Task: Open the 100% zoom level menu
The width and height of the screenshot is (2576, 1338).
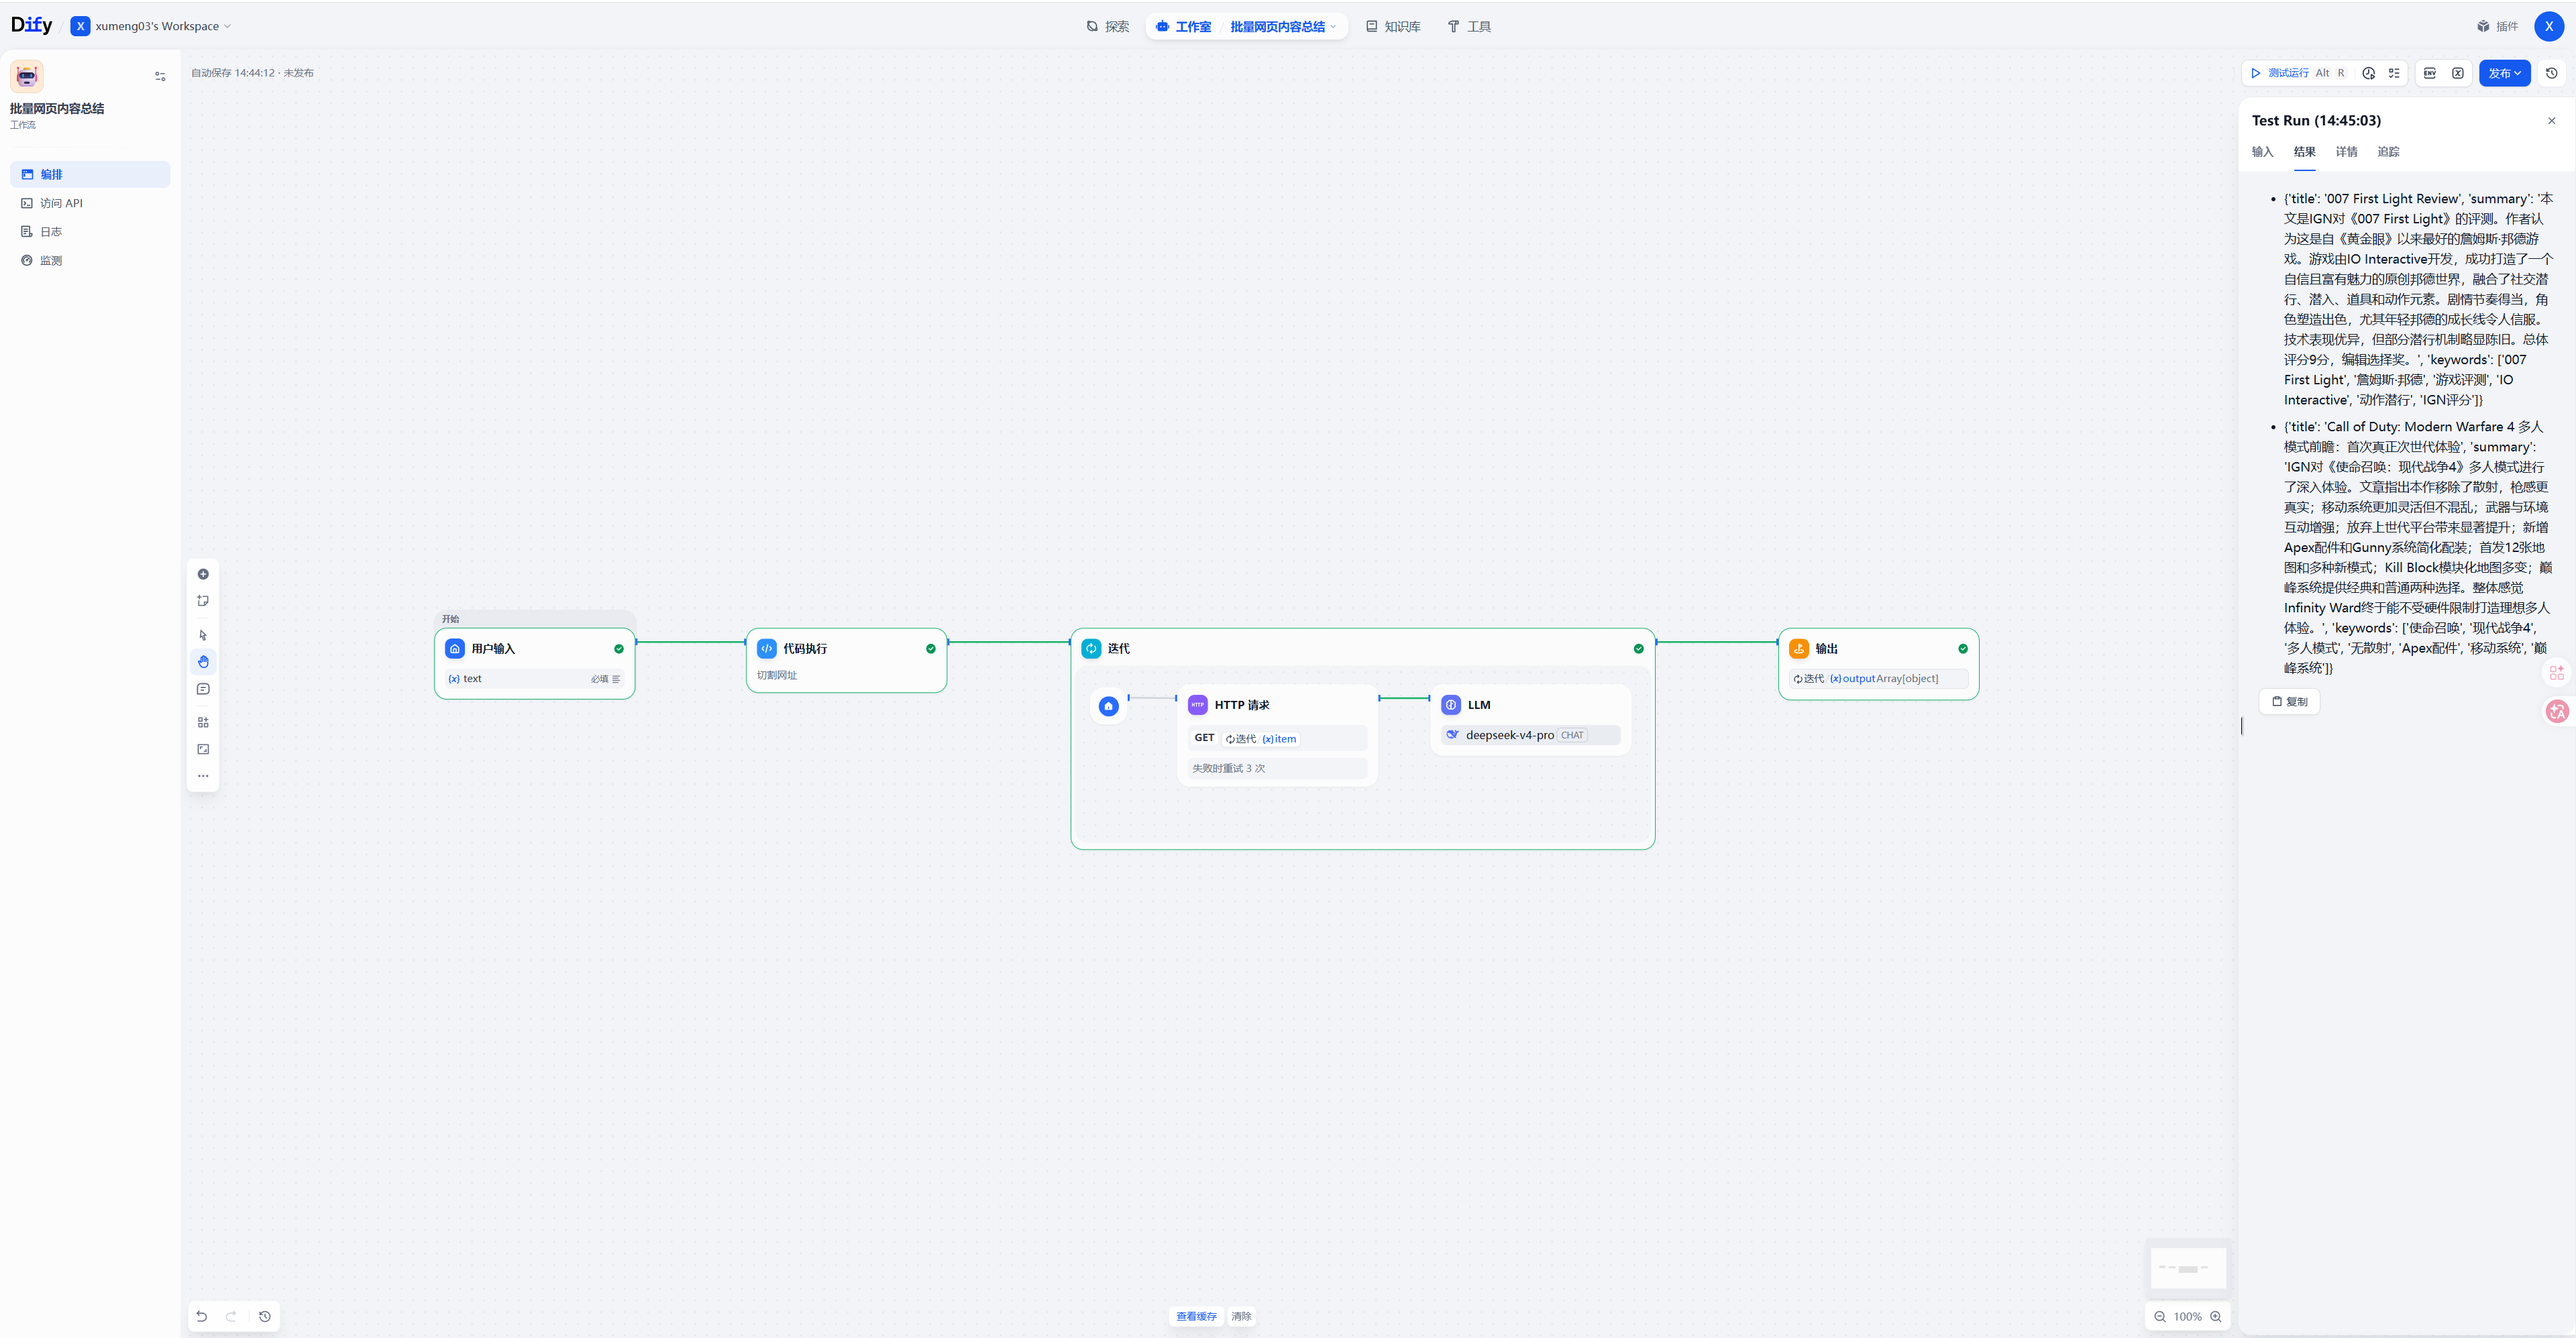Action: (x=2187, y=1316)
